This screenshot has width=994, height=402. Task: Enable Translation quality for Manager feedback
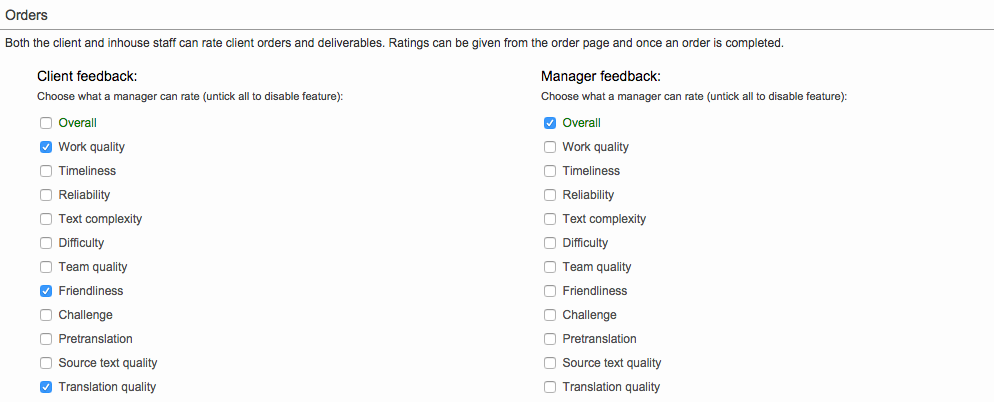click(x=550, y=387)
